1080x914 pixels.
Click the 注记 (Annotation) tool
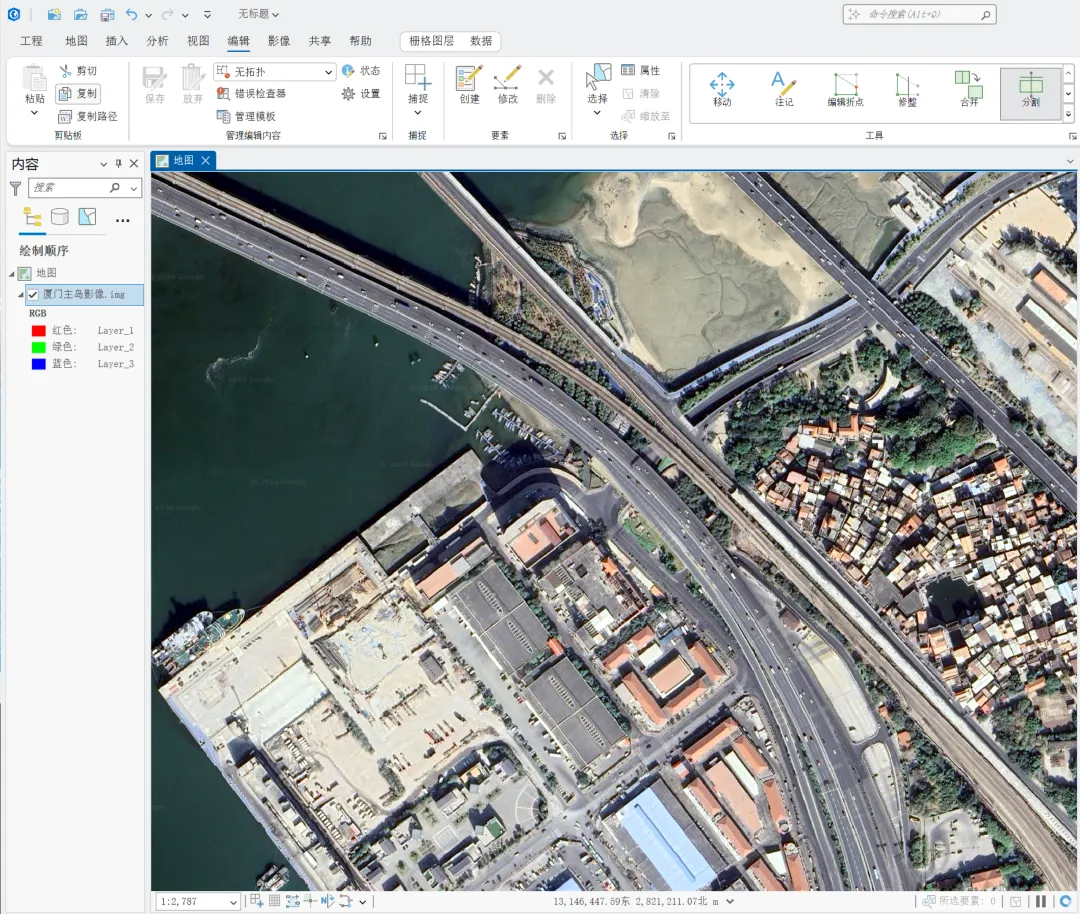784,88
